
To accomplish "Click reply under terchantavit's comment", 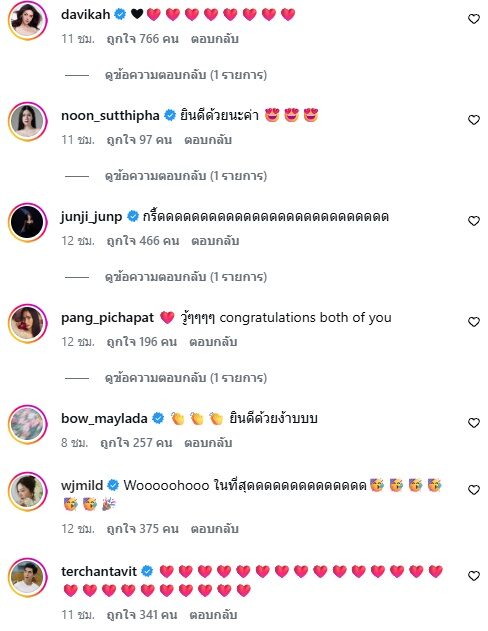I will (x=213, y=615).
